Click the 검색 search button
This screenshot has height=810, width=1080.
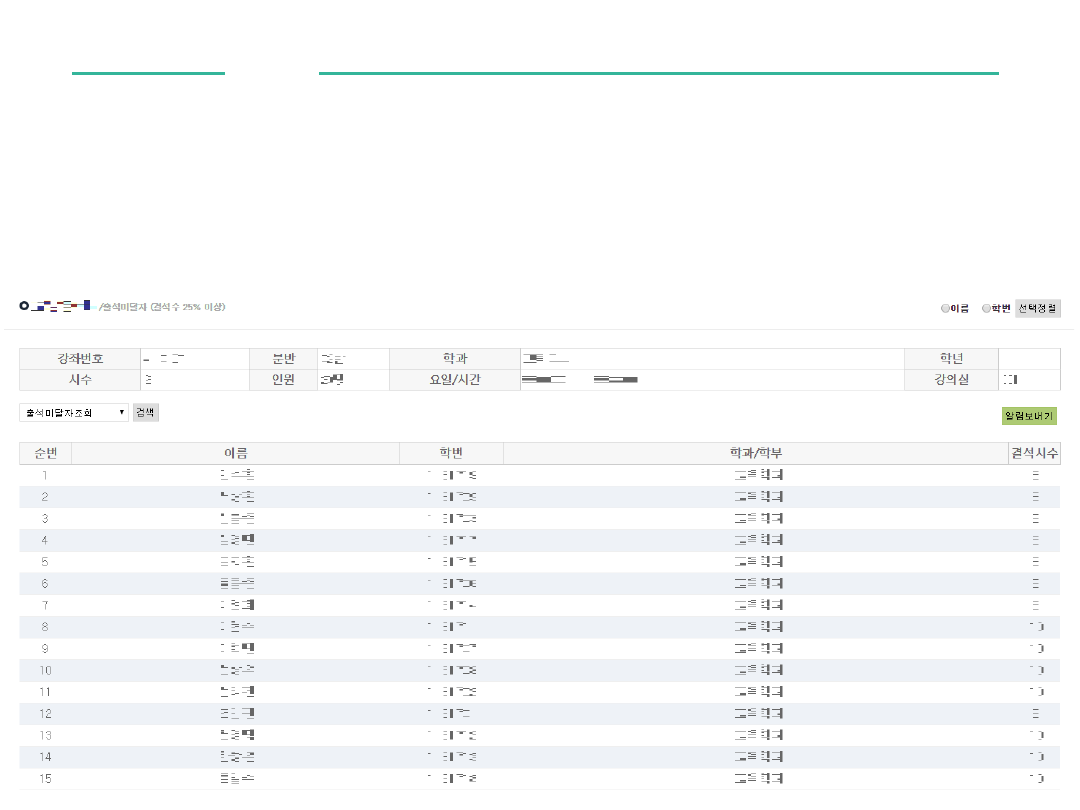(145, 412)
